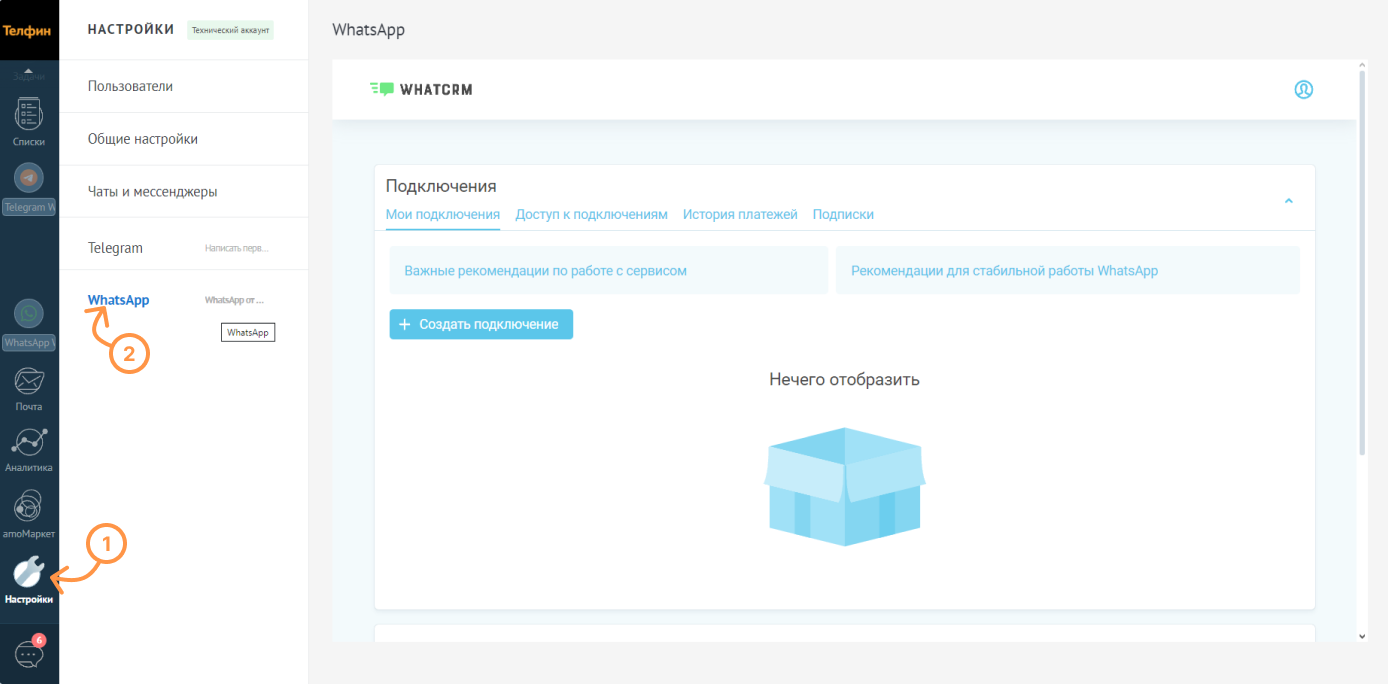Viewport: 1388px width, 684px height.
Task: Click the scrollbar down arrow
Action: point(1362,636)
